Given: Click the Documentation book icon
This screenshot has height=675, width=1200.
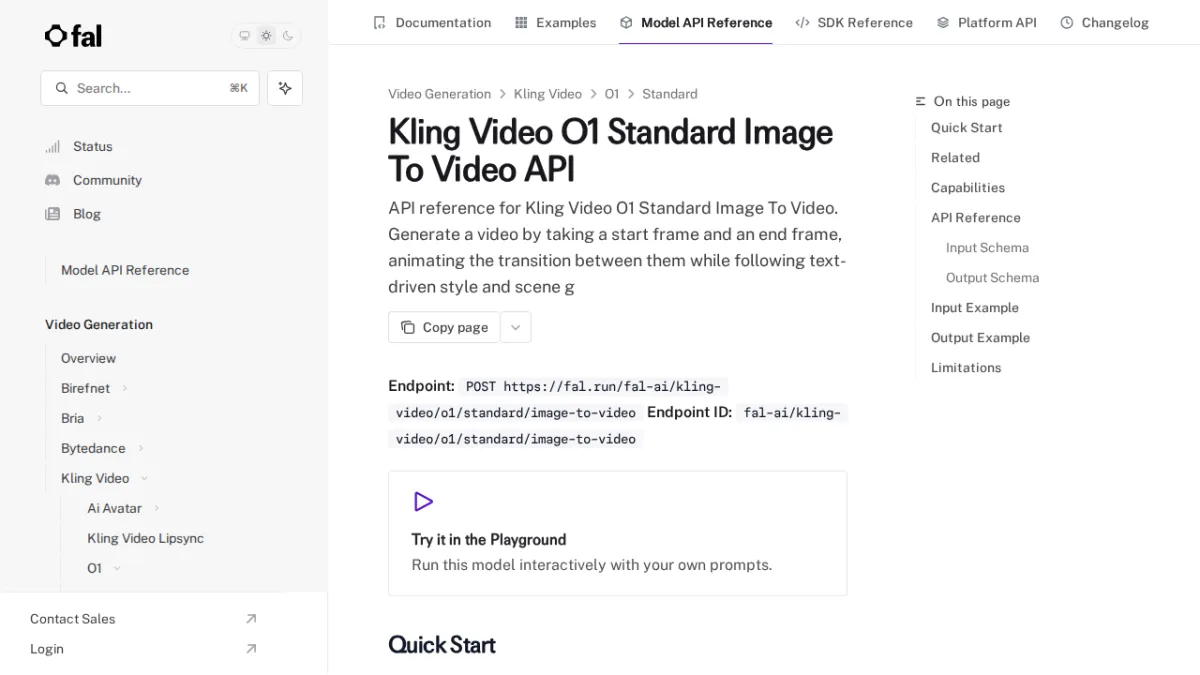Looking at the screenshot, I should point(379,22).
